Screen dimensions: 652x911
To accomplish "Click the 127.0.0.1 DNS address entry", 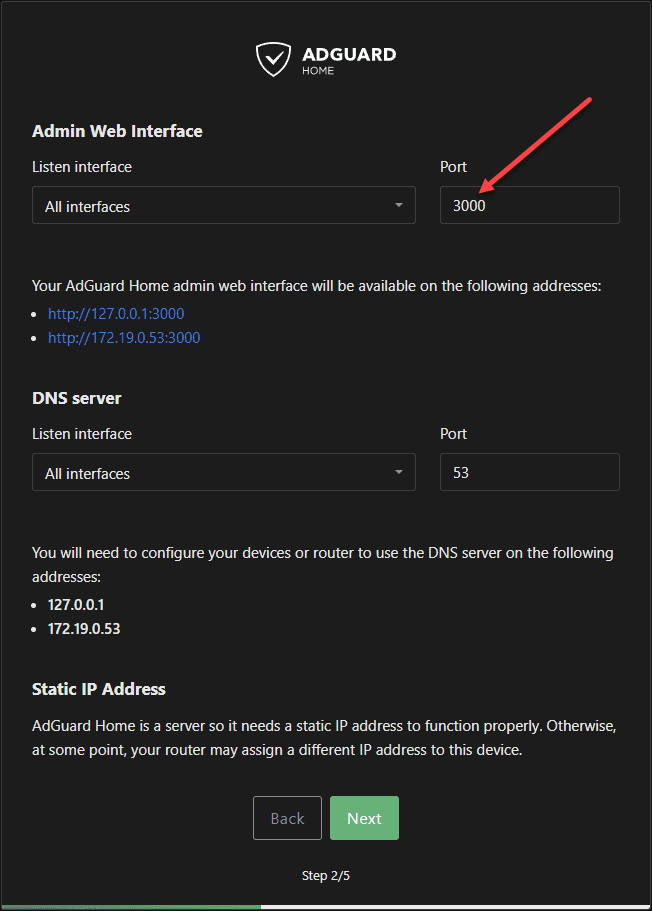I will point(78,605).
